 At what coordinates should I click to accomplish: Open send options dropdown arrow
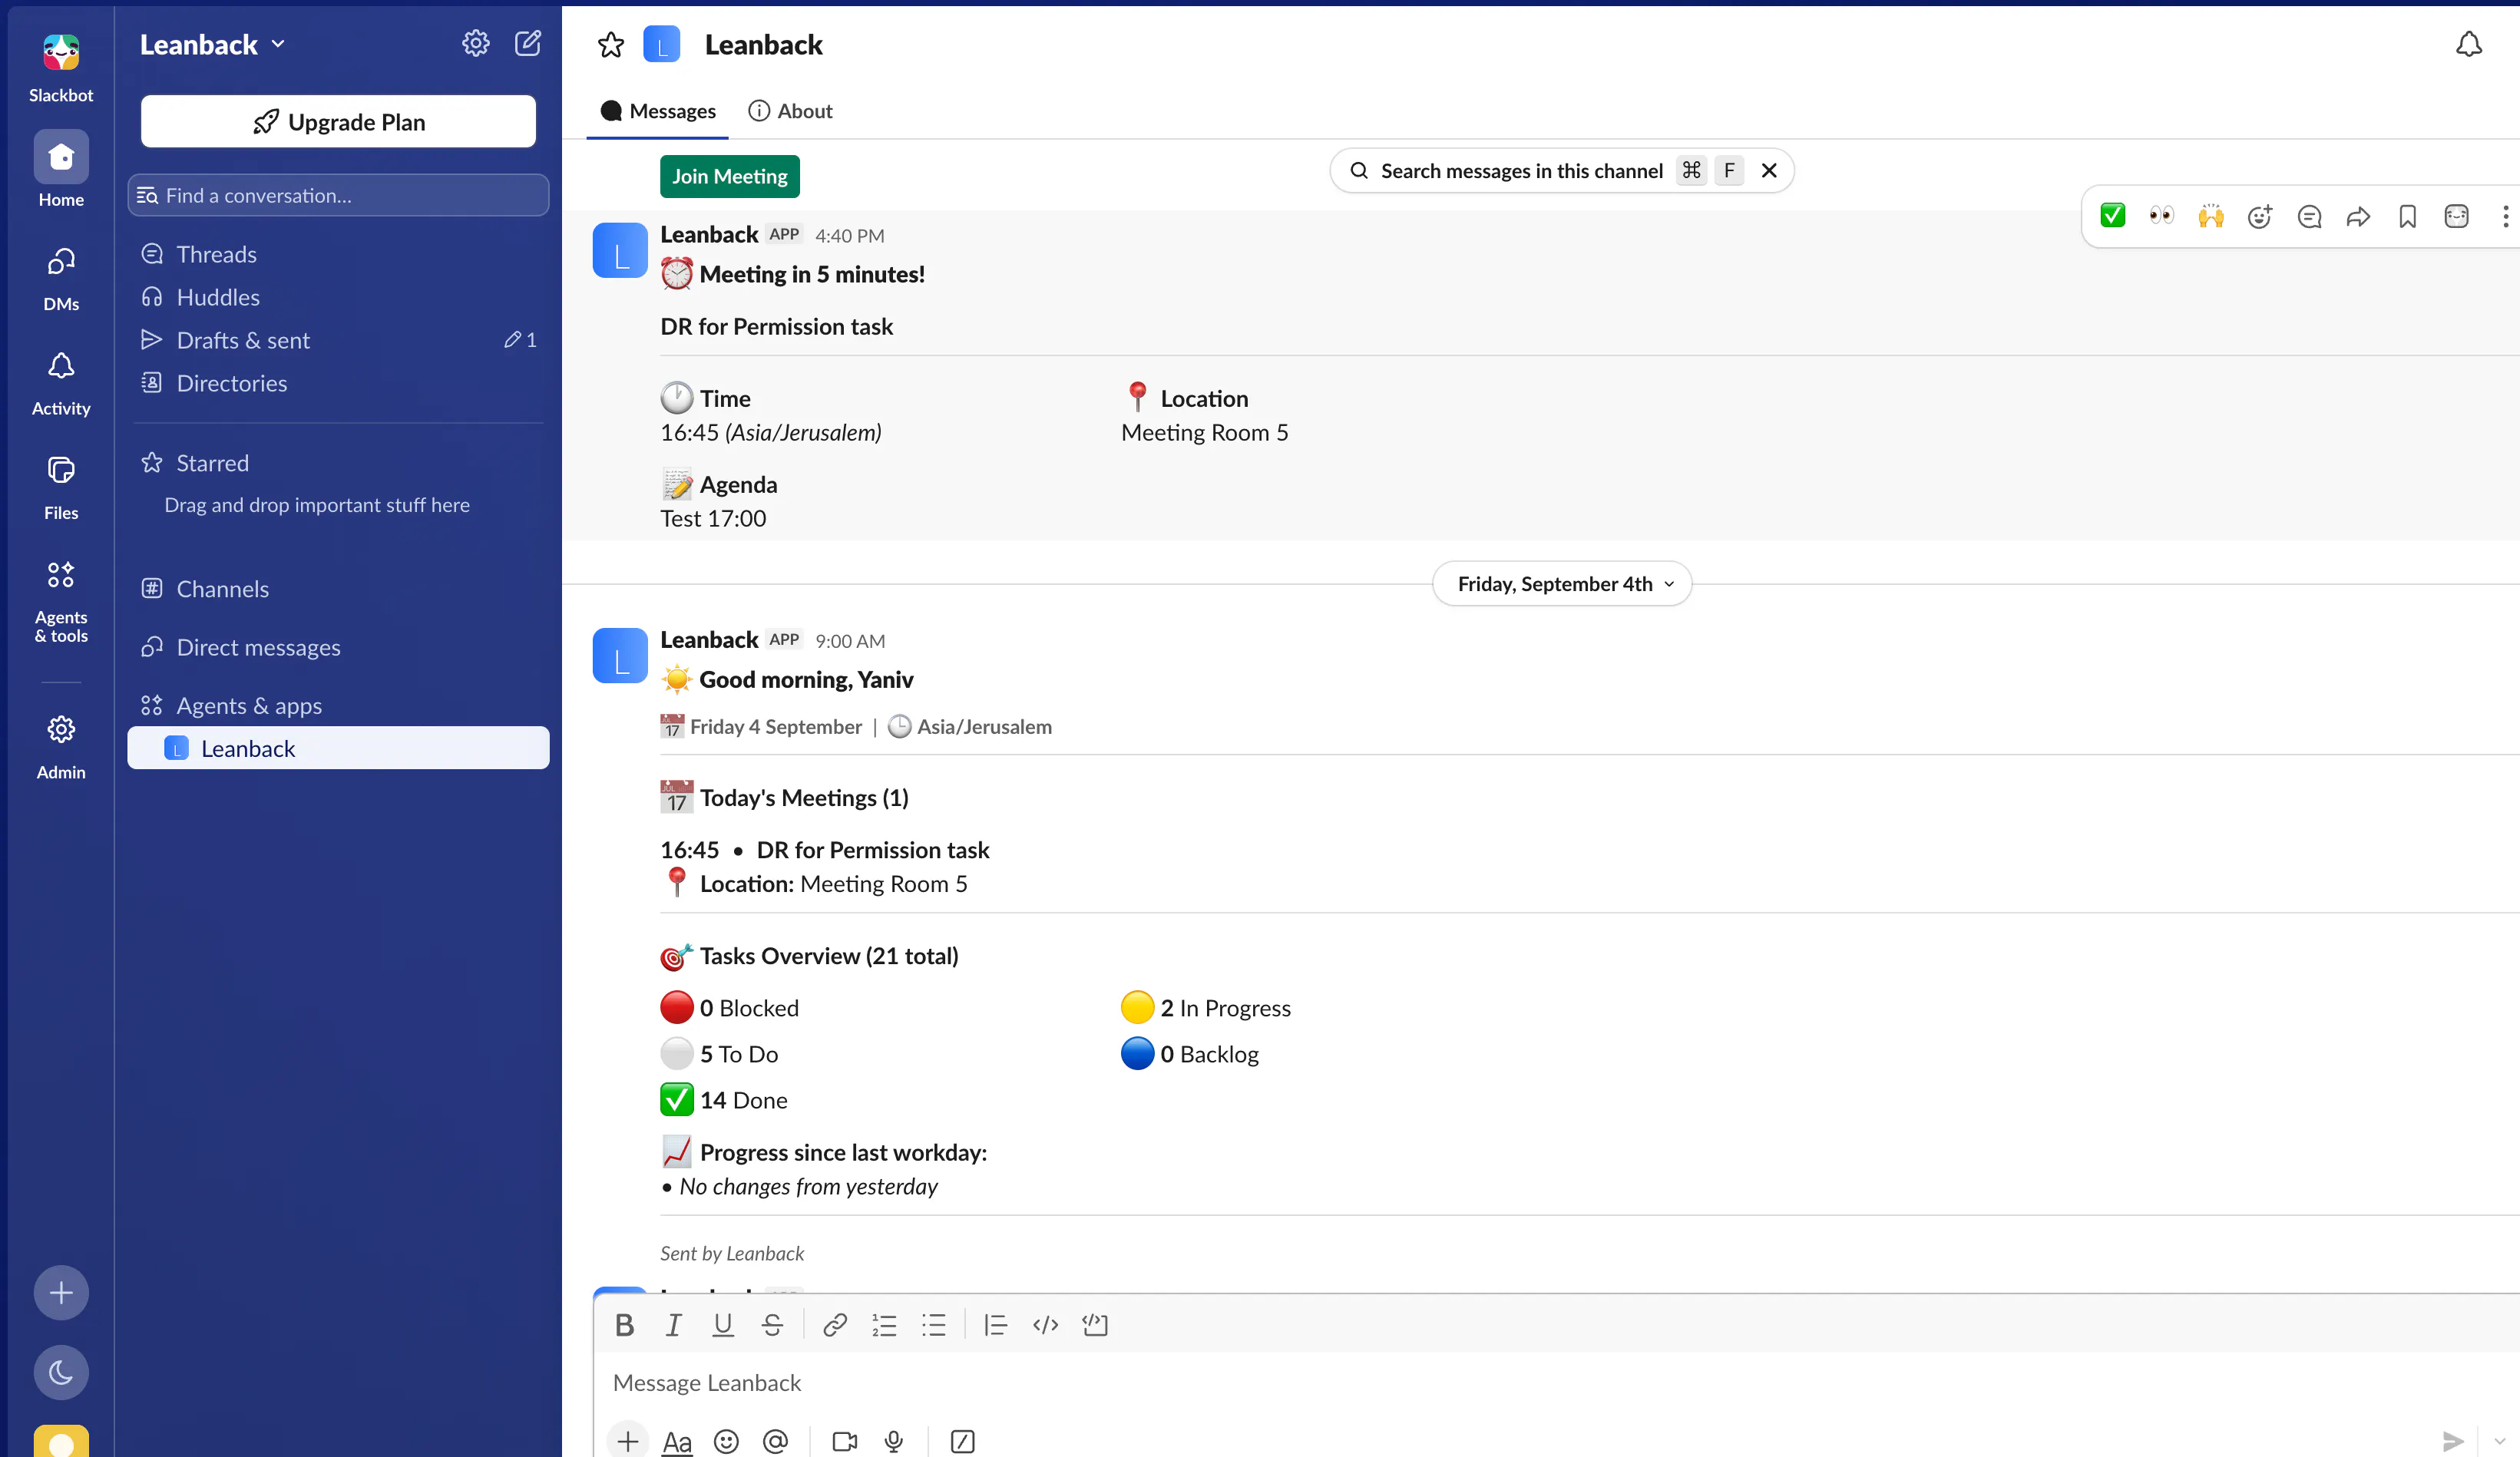2499,1441
